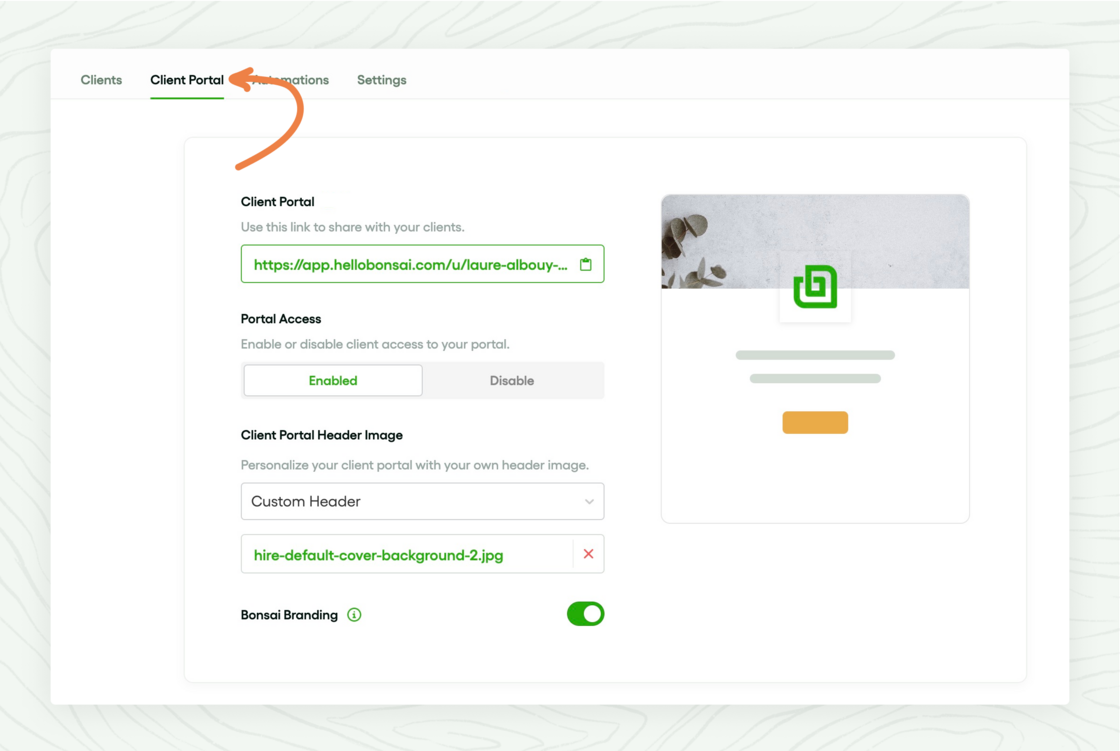
Task: Open the Custom Header dropdown
Action: pos(422,501)
